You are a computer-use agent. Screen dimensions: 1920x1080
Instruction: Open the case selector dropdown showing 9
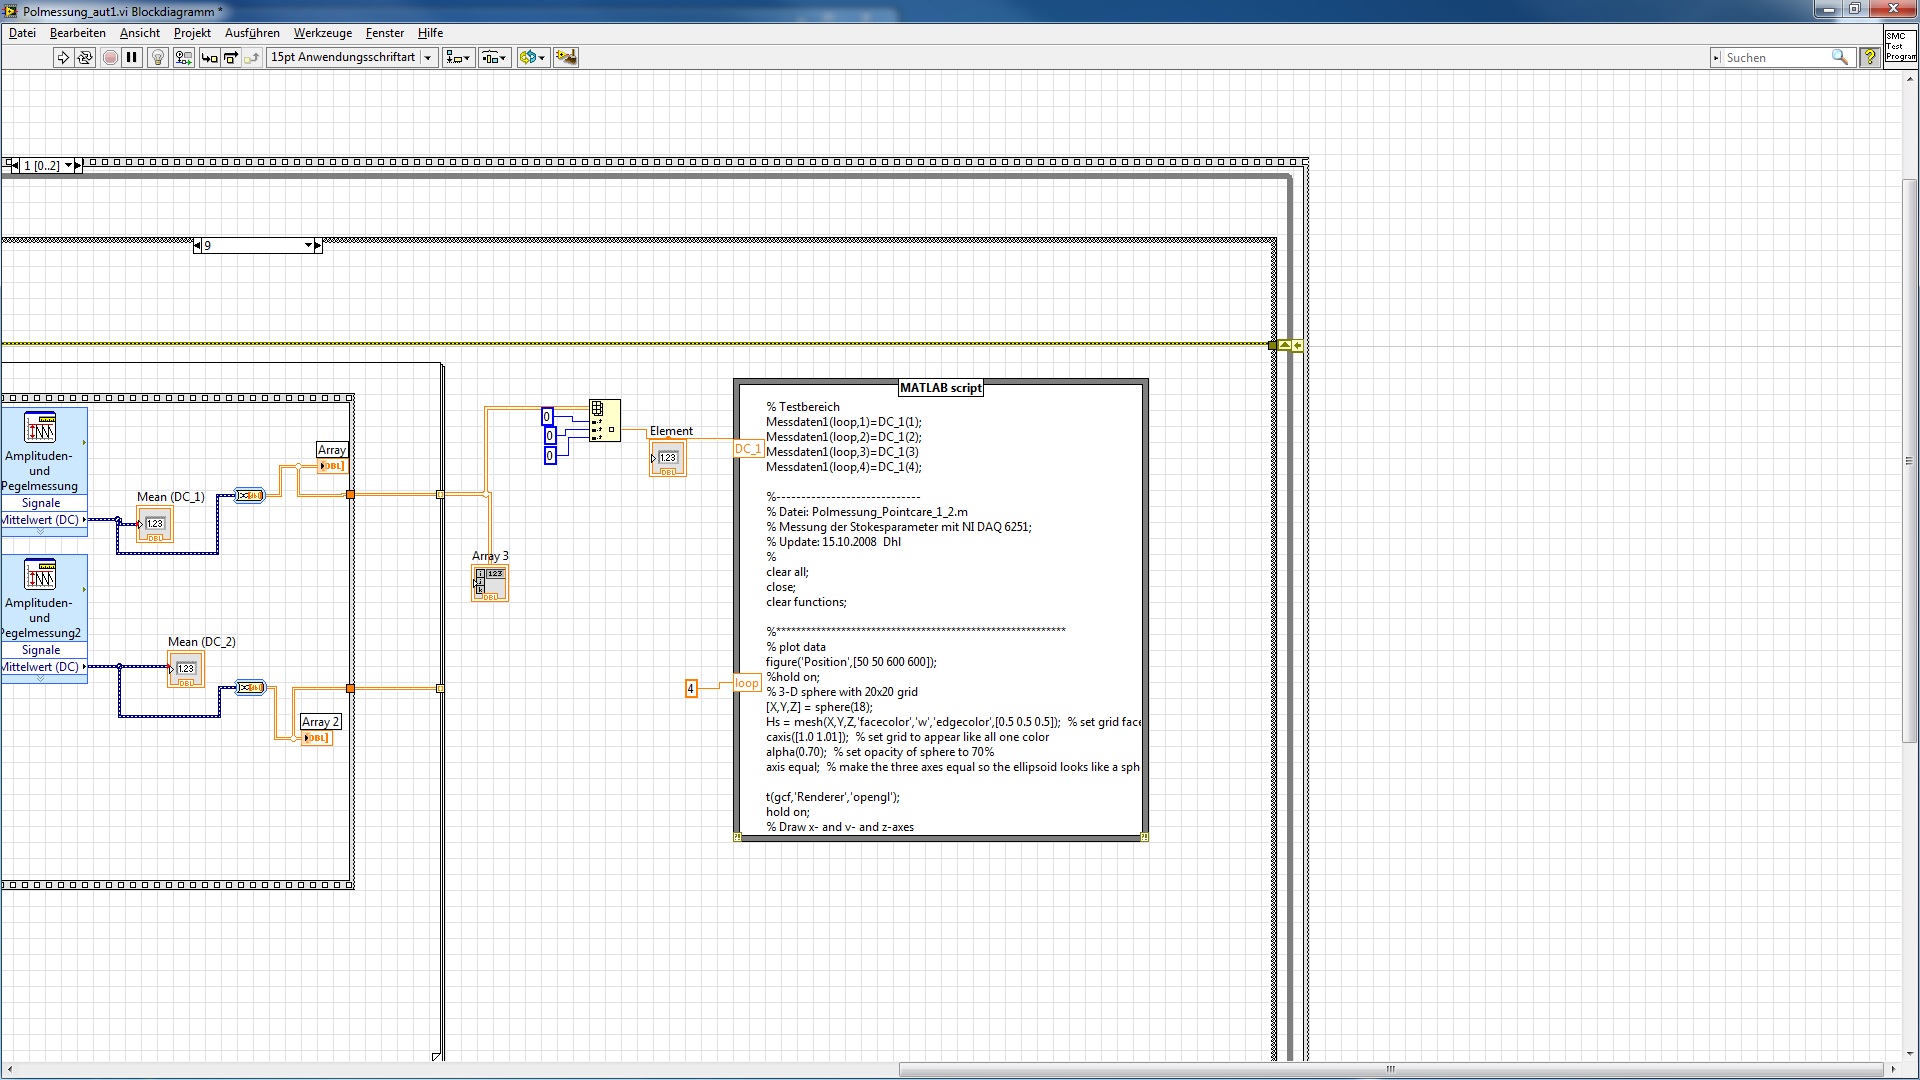308,246
